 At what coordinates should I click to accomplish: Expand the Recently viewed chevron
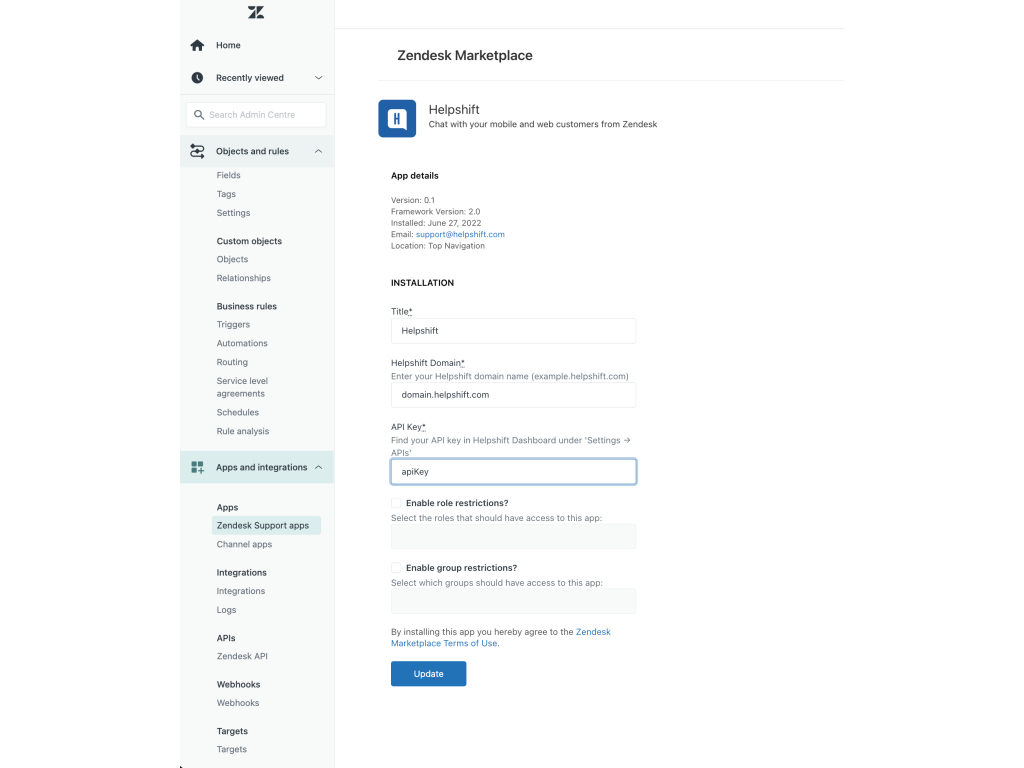pyautogui.click(x=318, y=78)
